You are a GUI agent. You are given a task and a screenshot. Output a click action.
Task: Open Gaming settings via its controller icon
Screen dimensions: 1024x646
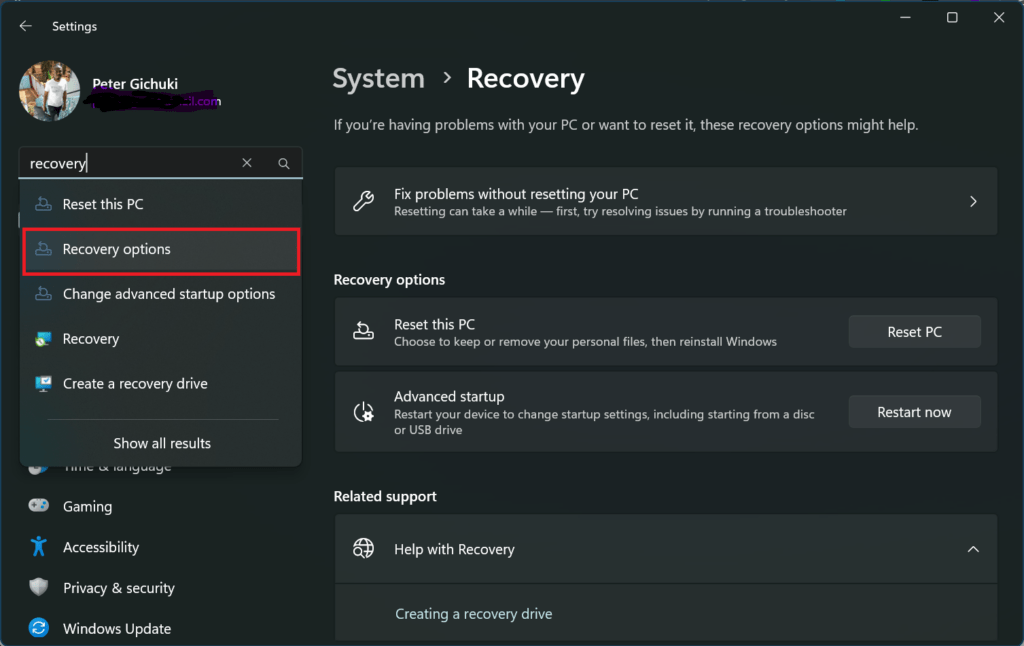38,506
